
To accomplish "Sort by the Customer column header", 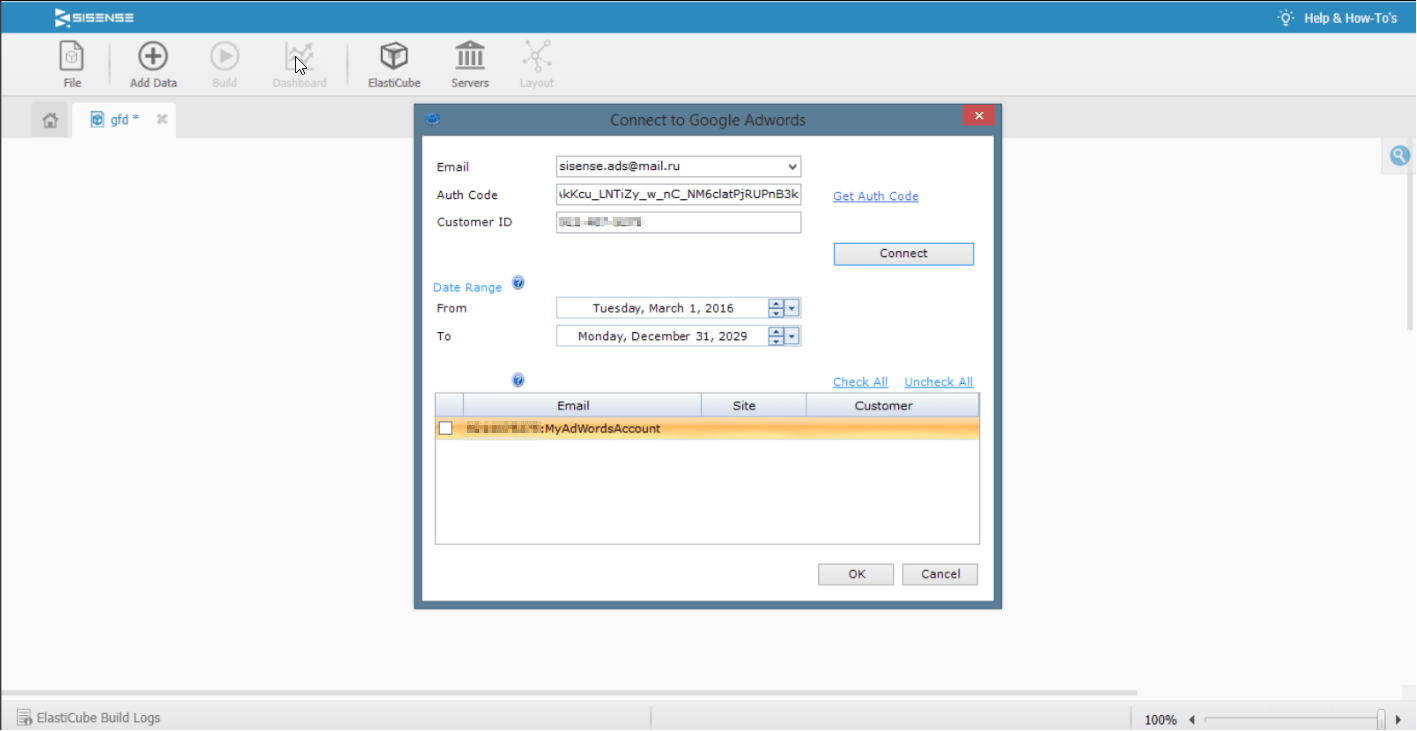I will pos(883,405).
